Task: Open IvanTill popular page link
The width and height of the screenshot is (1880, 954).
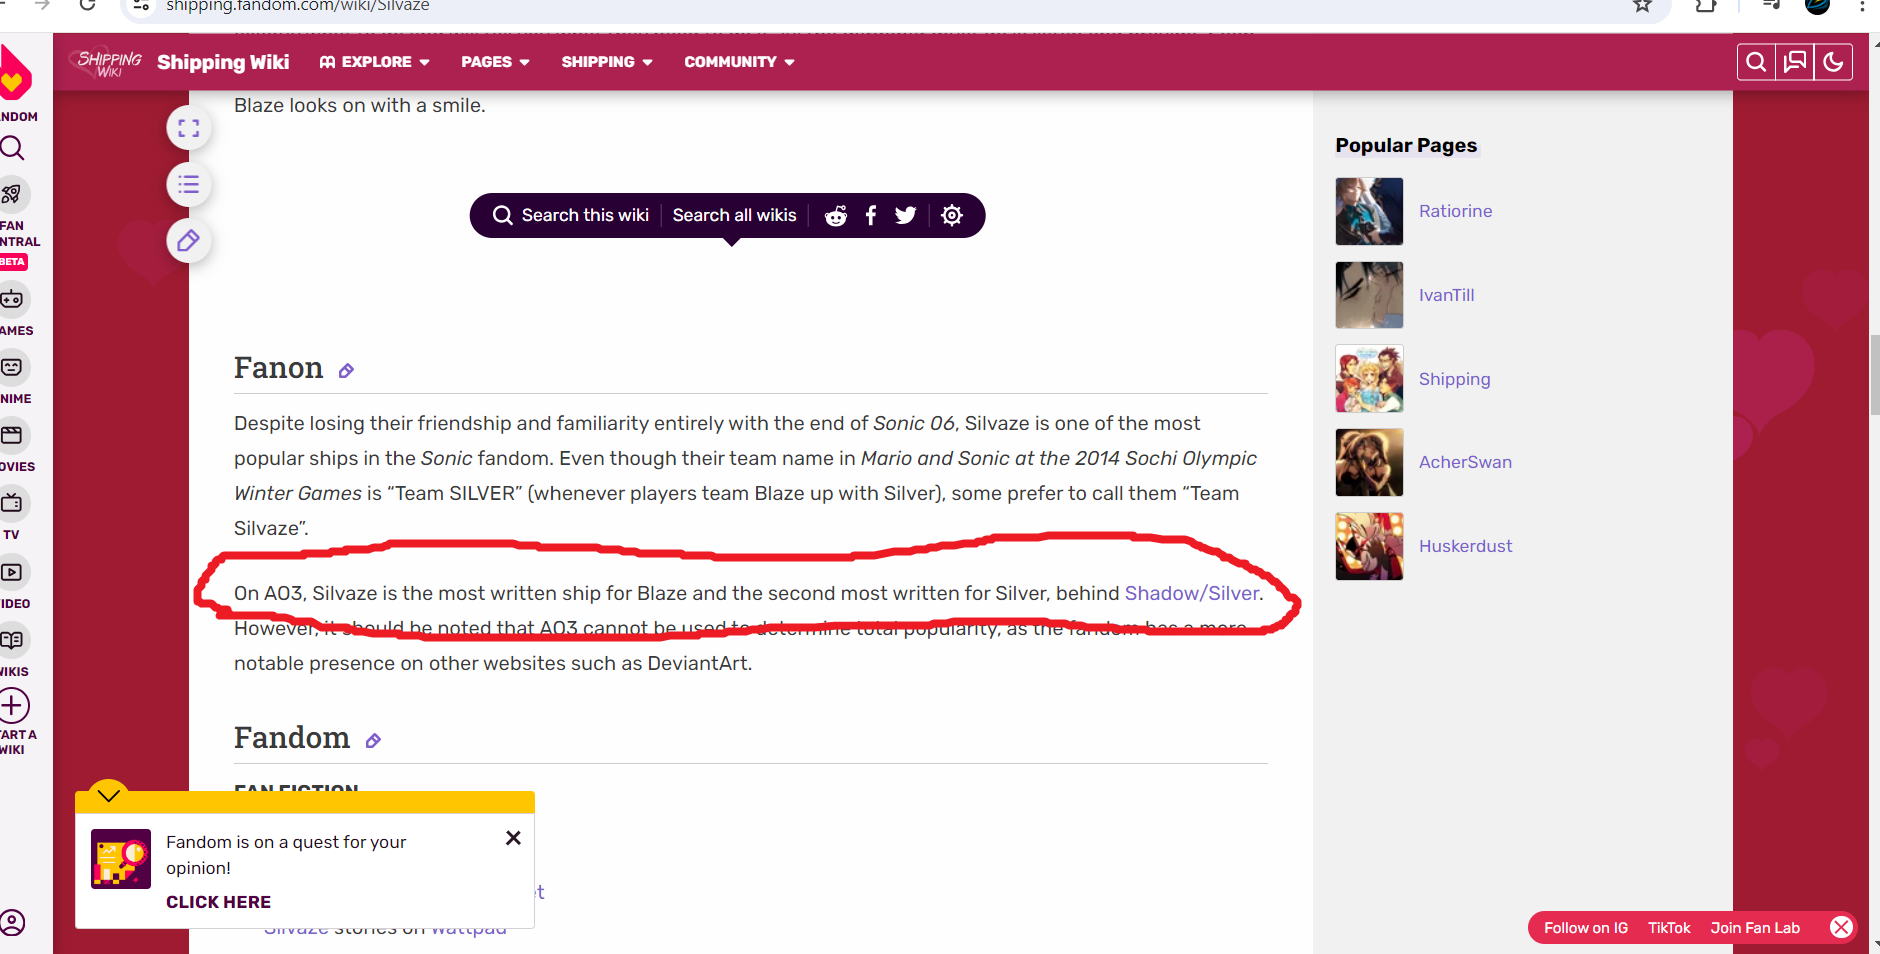Action: coord(1446,295)
